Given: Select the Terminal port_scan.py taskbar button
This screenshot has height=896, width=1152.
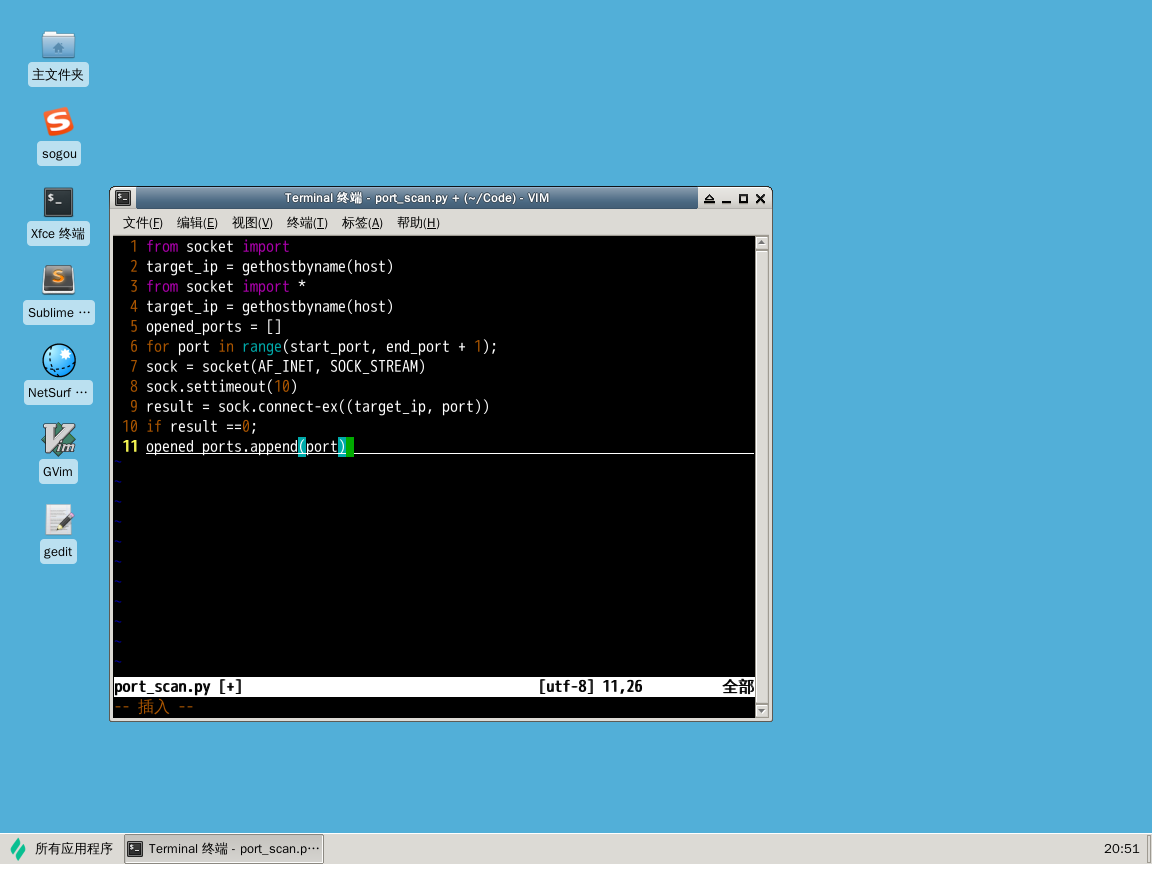Looking at the screenshot, I should click(x=224, y=849).
